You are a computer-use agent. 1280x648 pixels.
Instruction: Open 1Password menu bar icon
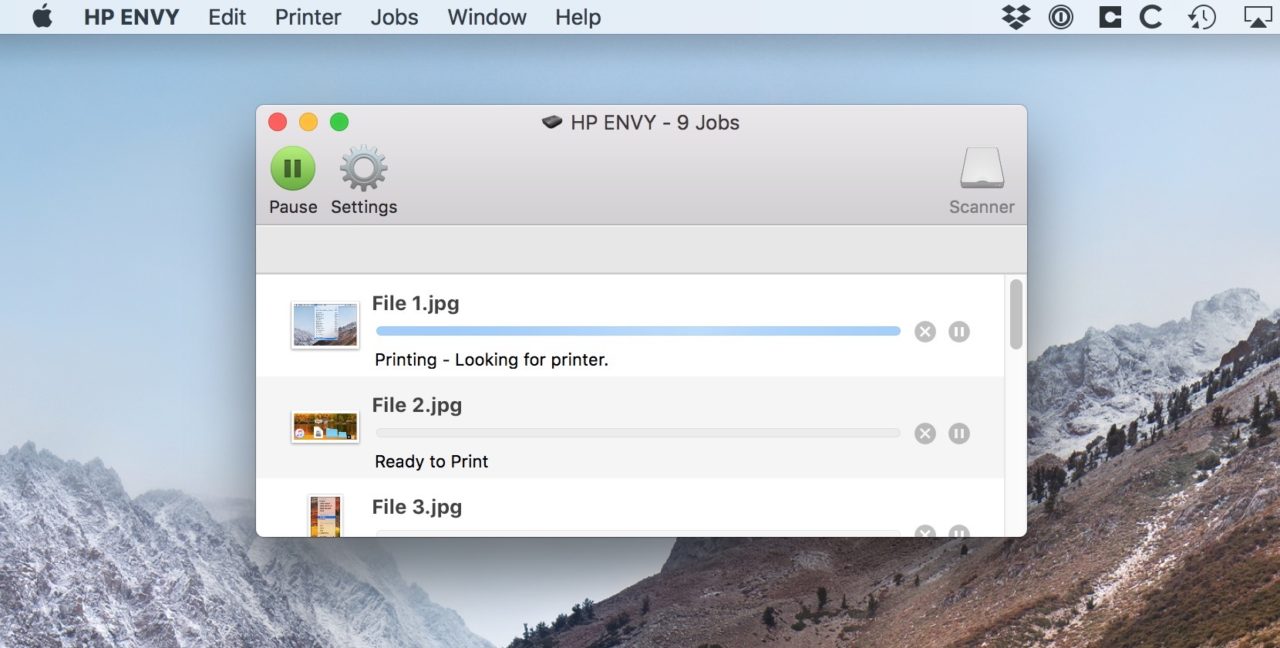tap(1061, 17)
